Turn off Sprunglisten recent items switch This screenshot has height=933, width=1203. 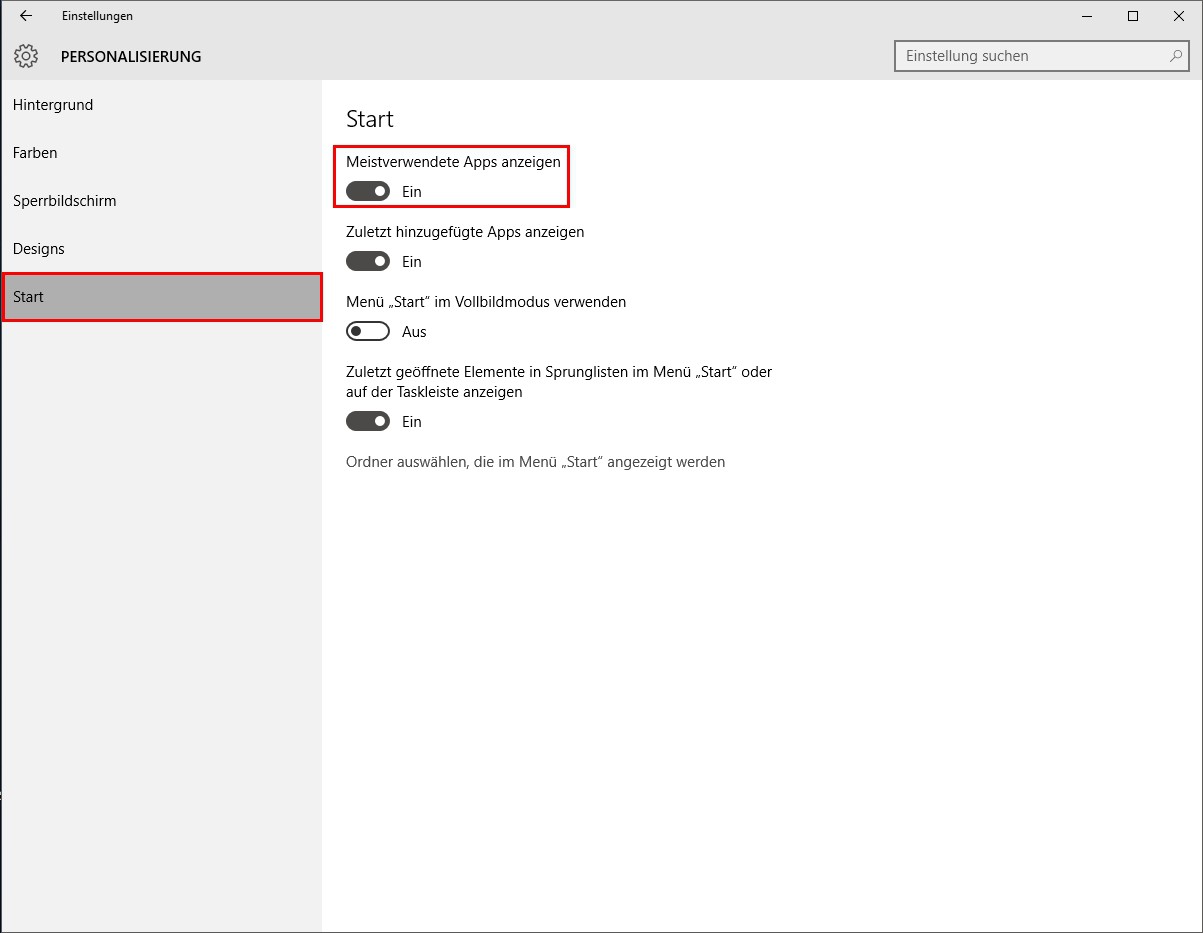click(367, 421)
